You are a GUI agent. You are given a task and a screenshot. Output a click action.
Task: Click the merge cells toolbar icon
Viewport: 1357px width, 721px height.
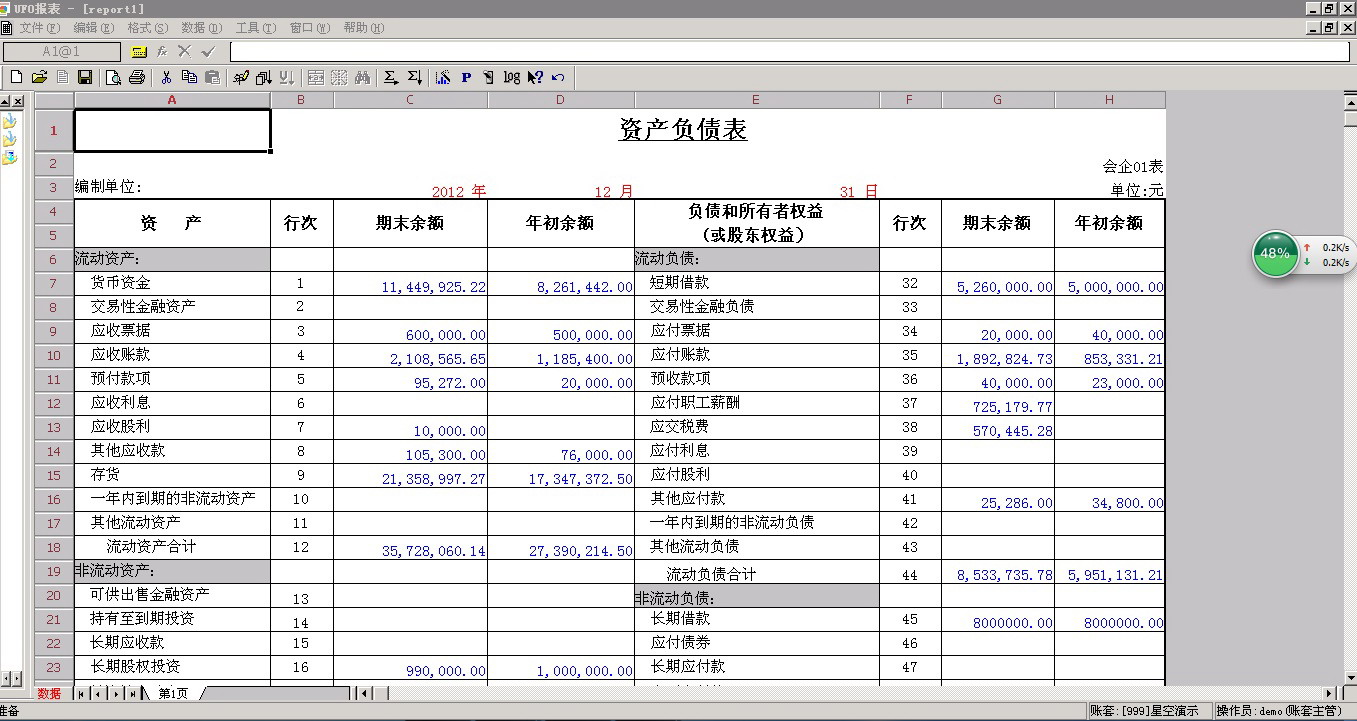coord(316,77)
